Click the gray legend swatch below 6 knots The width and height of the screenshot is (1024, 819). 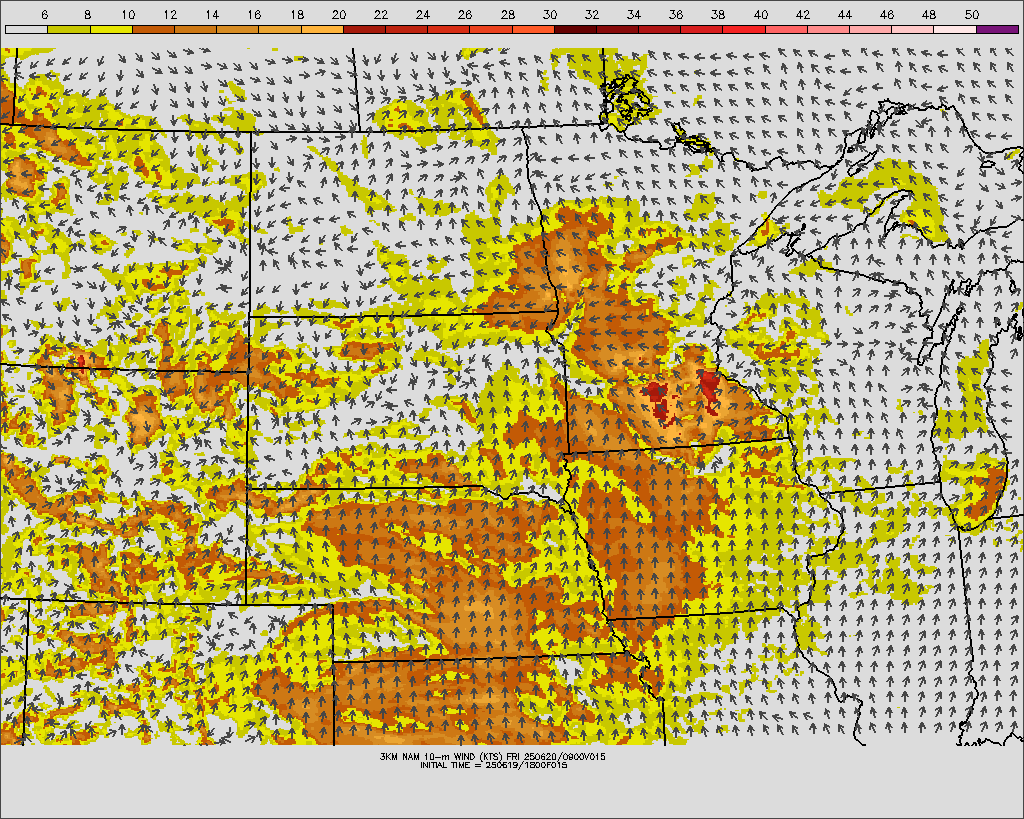point(26,29)
